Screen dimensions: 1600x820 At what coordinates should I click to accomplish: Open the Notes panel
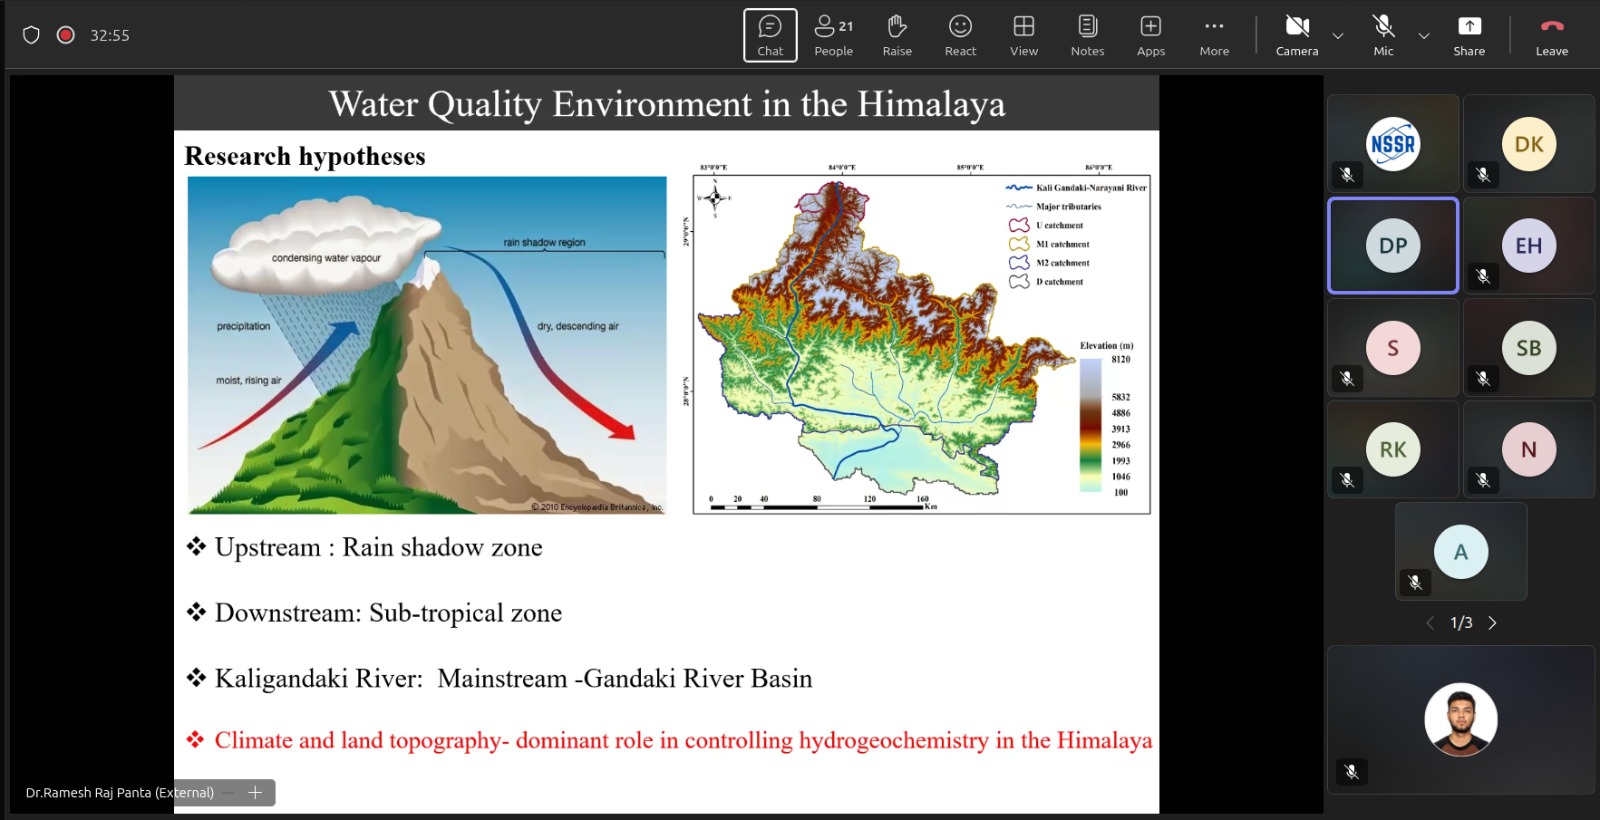pyautogui.click(x=1087, y=35)
